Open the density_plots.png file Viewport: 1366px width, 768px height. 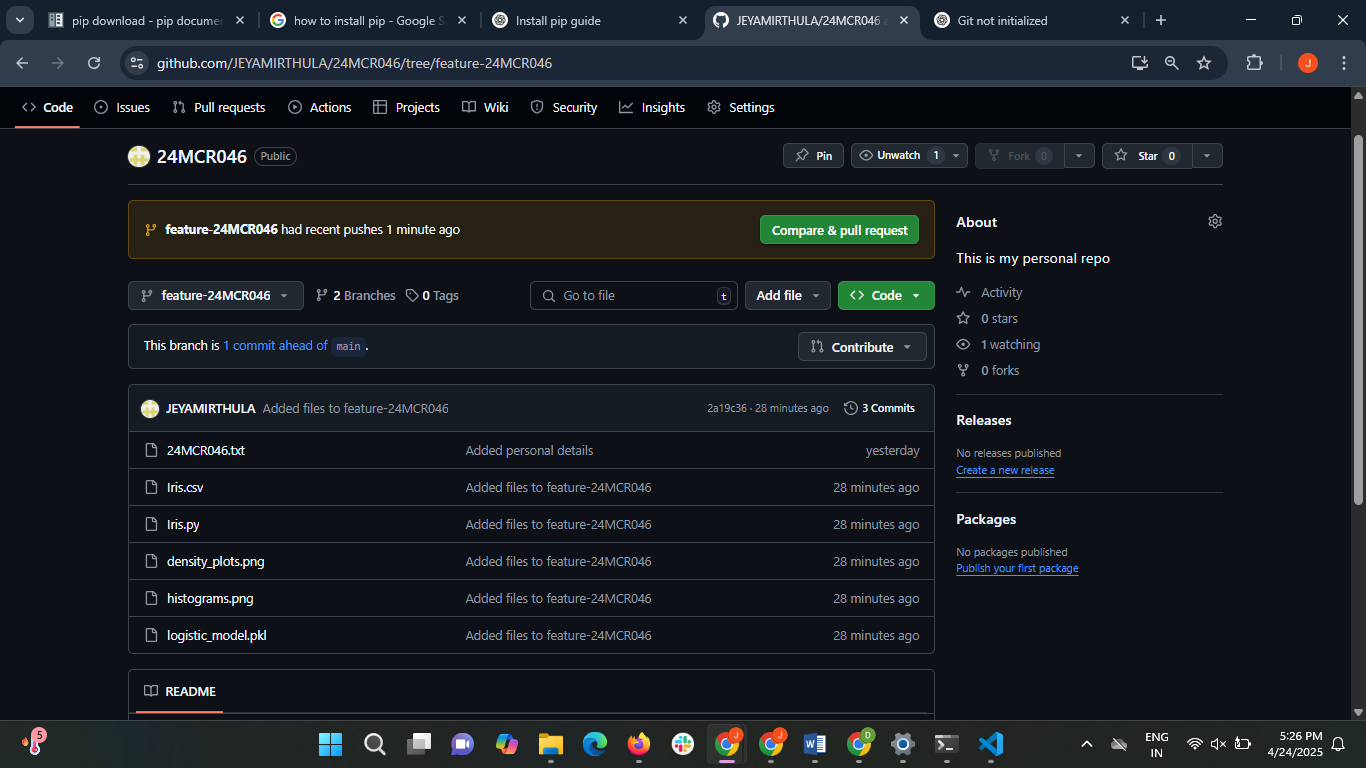(x=215, y=561)
